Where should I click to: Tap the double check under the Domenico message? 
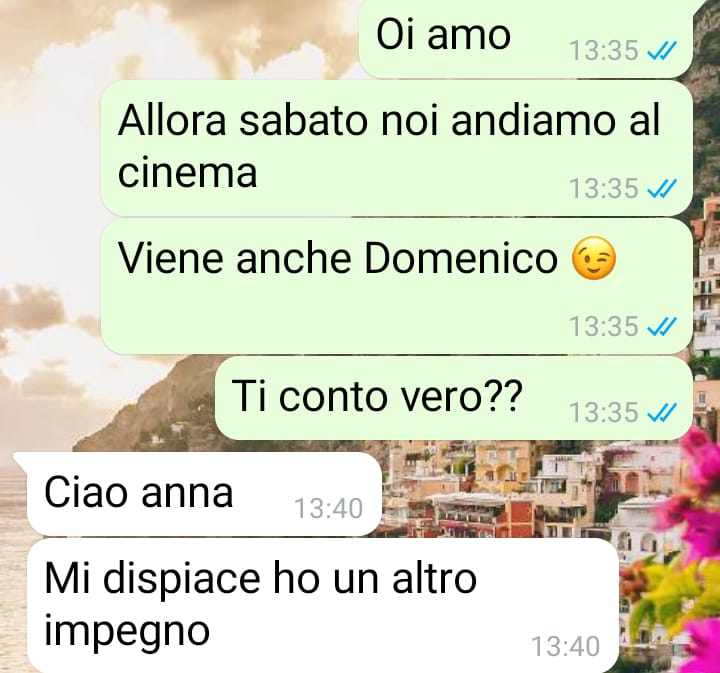click(662, 326)
